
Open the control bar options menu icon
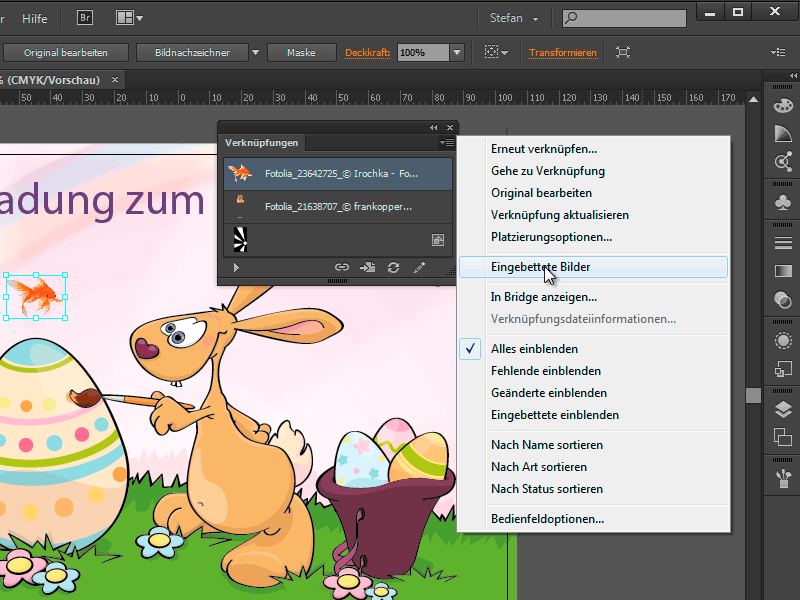coord(778,52)
